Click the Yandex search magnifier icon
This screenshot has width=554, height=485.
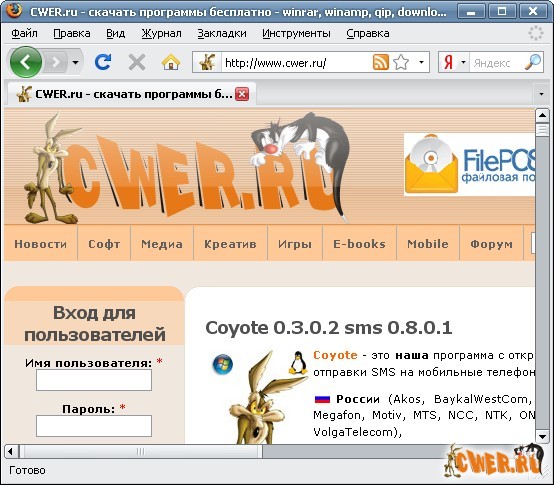click(533, 62)
